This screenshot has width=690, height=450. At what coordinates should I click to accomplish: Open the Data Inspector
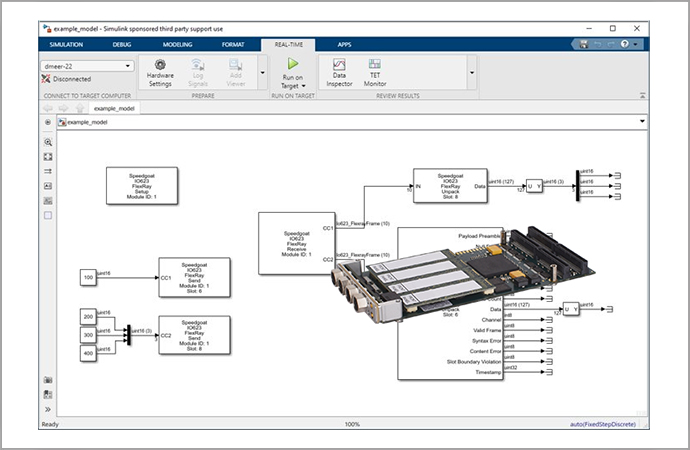[339, 73]
